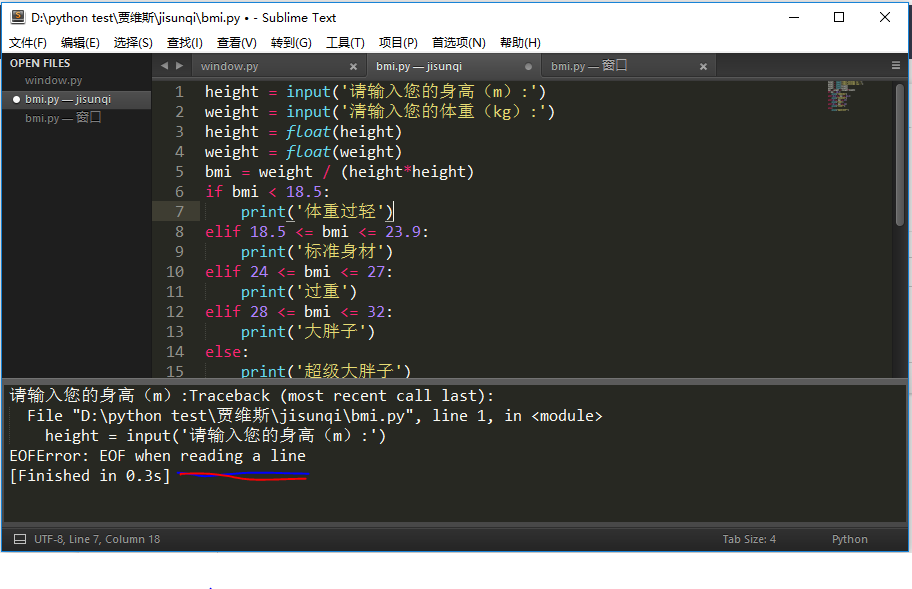
Task: Click the Sublime Text app icon in title bar
Action: [x=18, y=17]
